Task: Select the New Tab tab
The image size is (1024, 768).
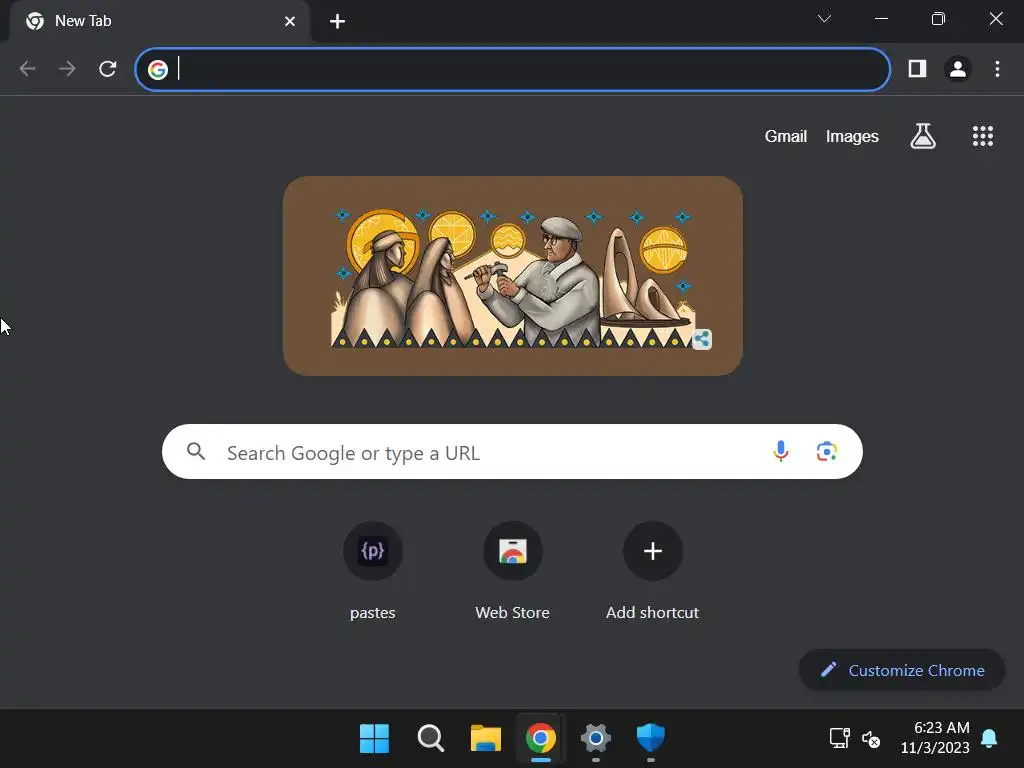Action: (159, 22)
